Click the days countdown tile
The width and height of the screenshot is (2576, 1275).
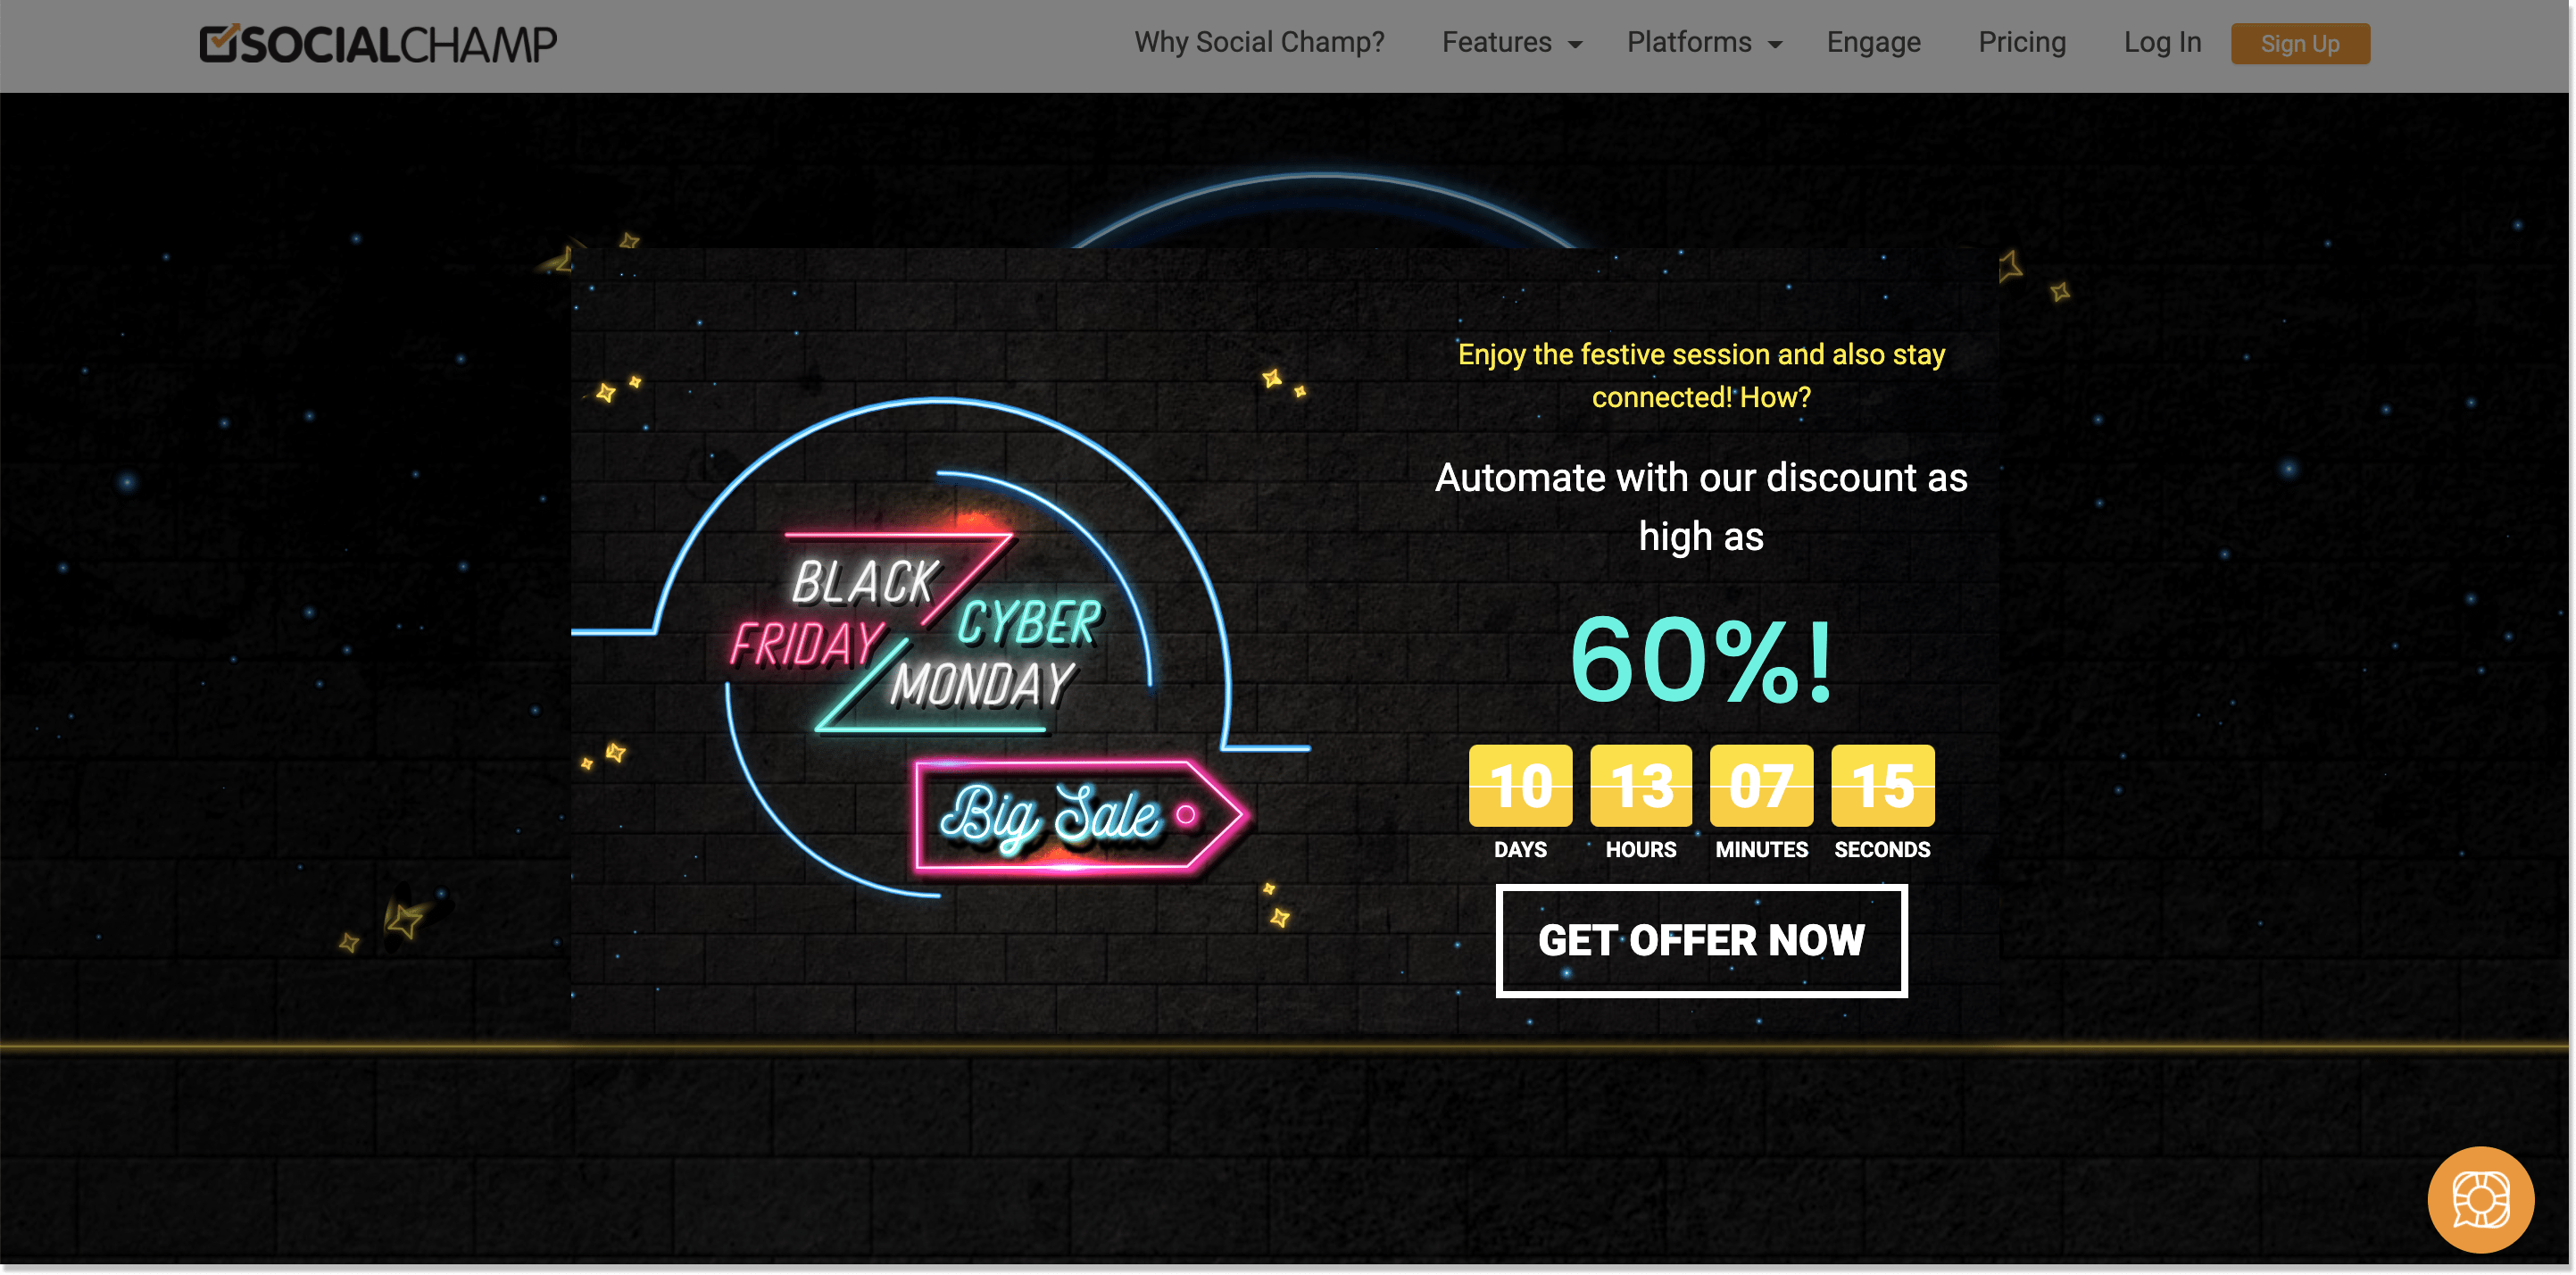coord(1519,785)
